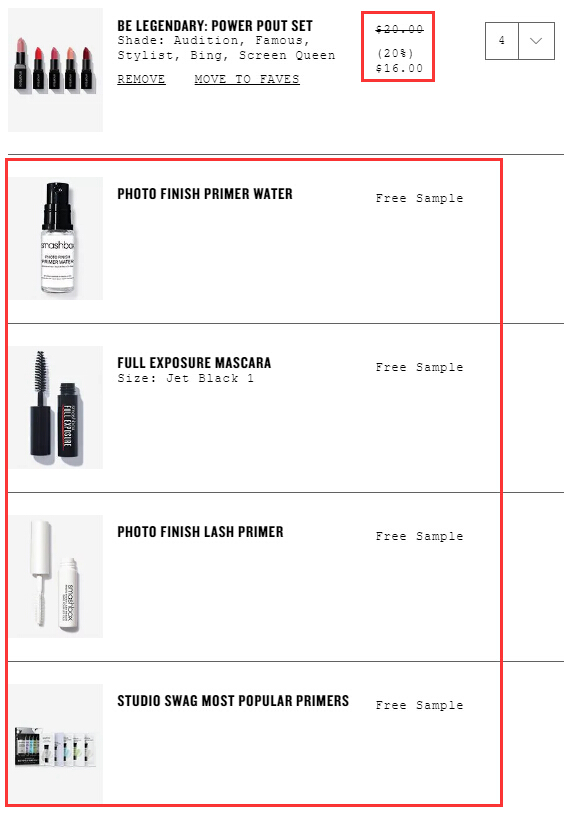Click the Size: Jet Black 1 text

[186, 378]
